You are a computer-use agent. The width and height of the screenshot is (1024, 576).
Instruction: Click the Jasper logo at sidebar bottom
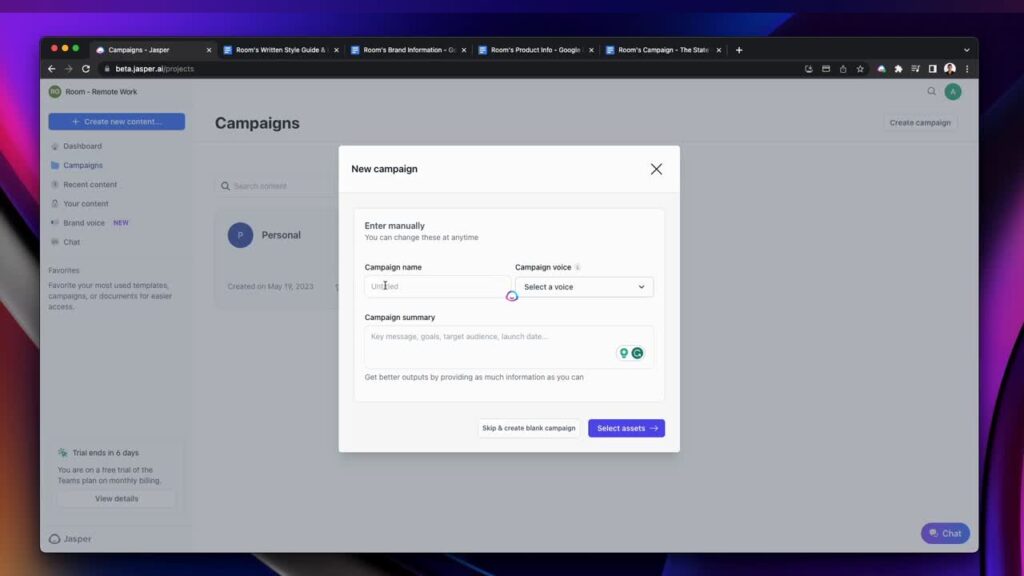click(x=70, y=539)
